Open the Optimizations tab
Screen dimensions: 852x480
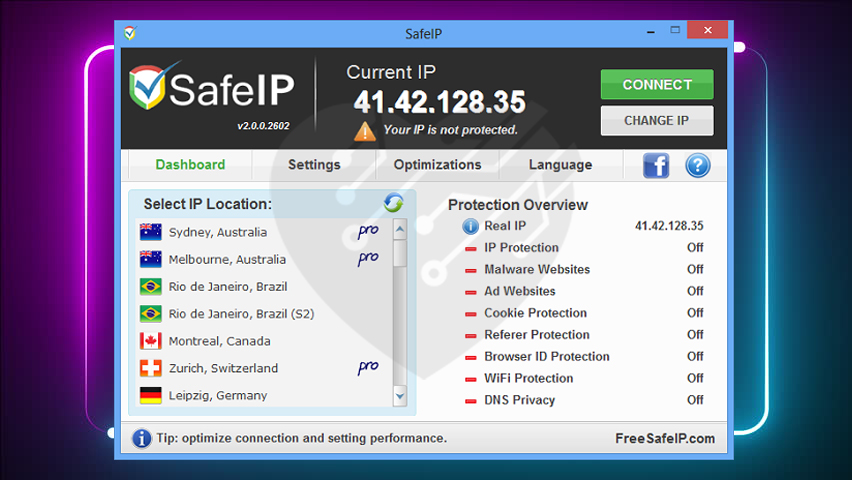(x=437, y=165)
